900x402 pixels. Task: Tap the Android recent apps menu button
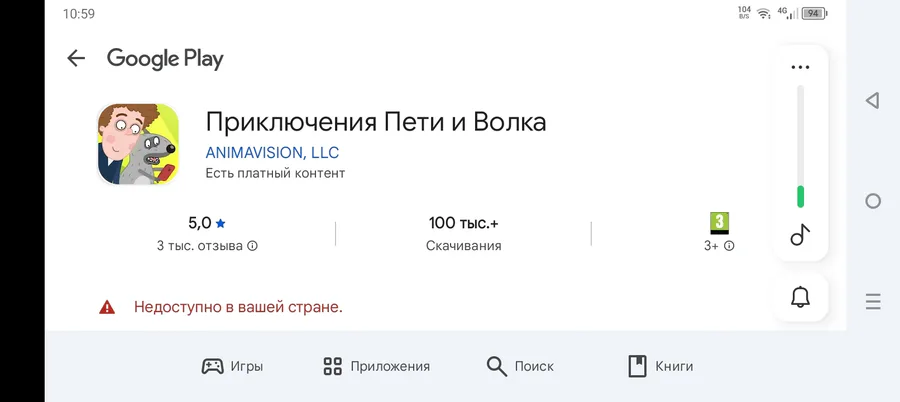coord(872,302)
